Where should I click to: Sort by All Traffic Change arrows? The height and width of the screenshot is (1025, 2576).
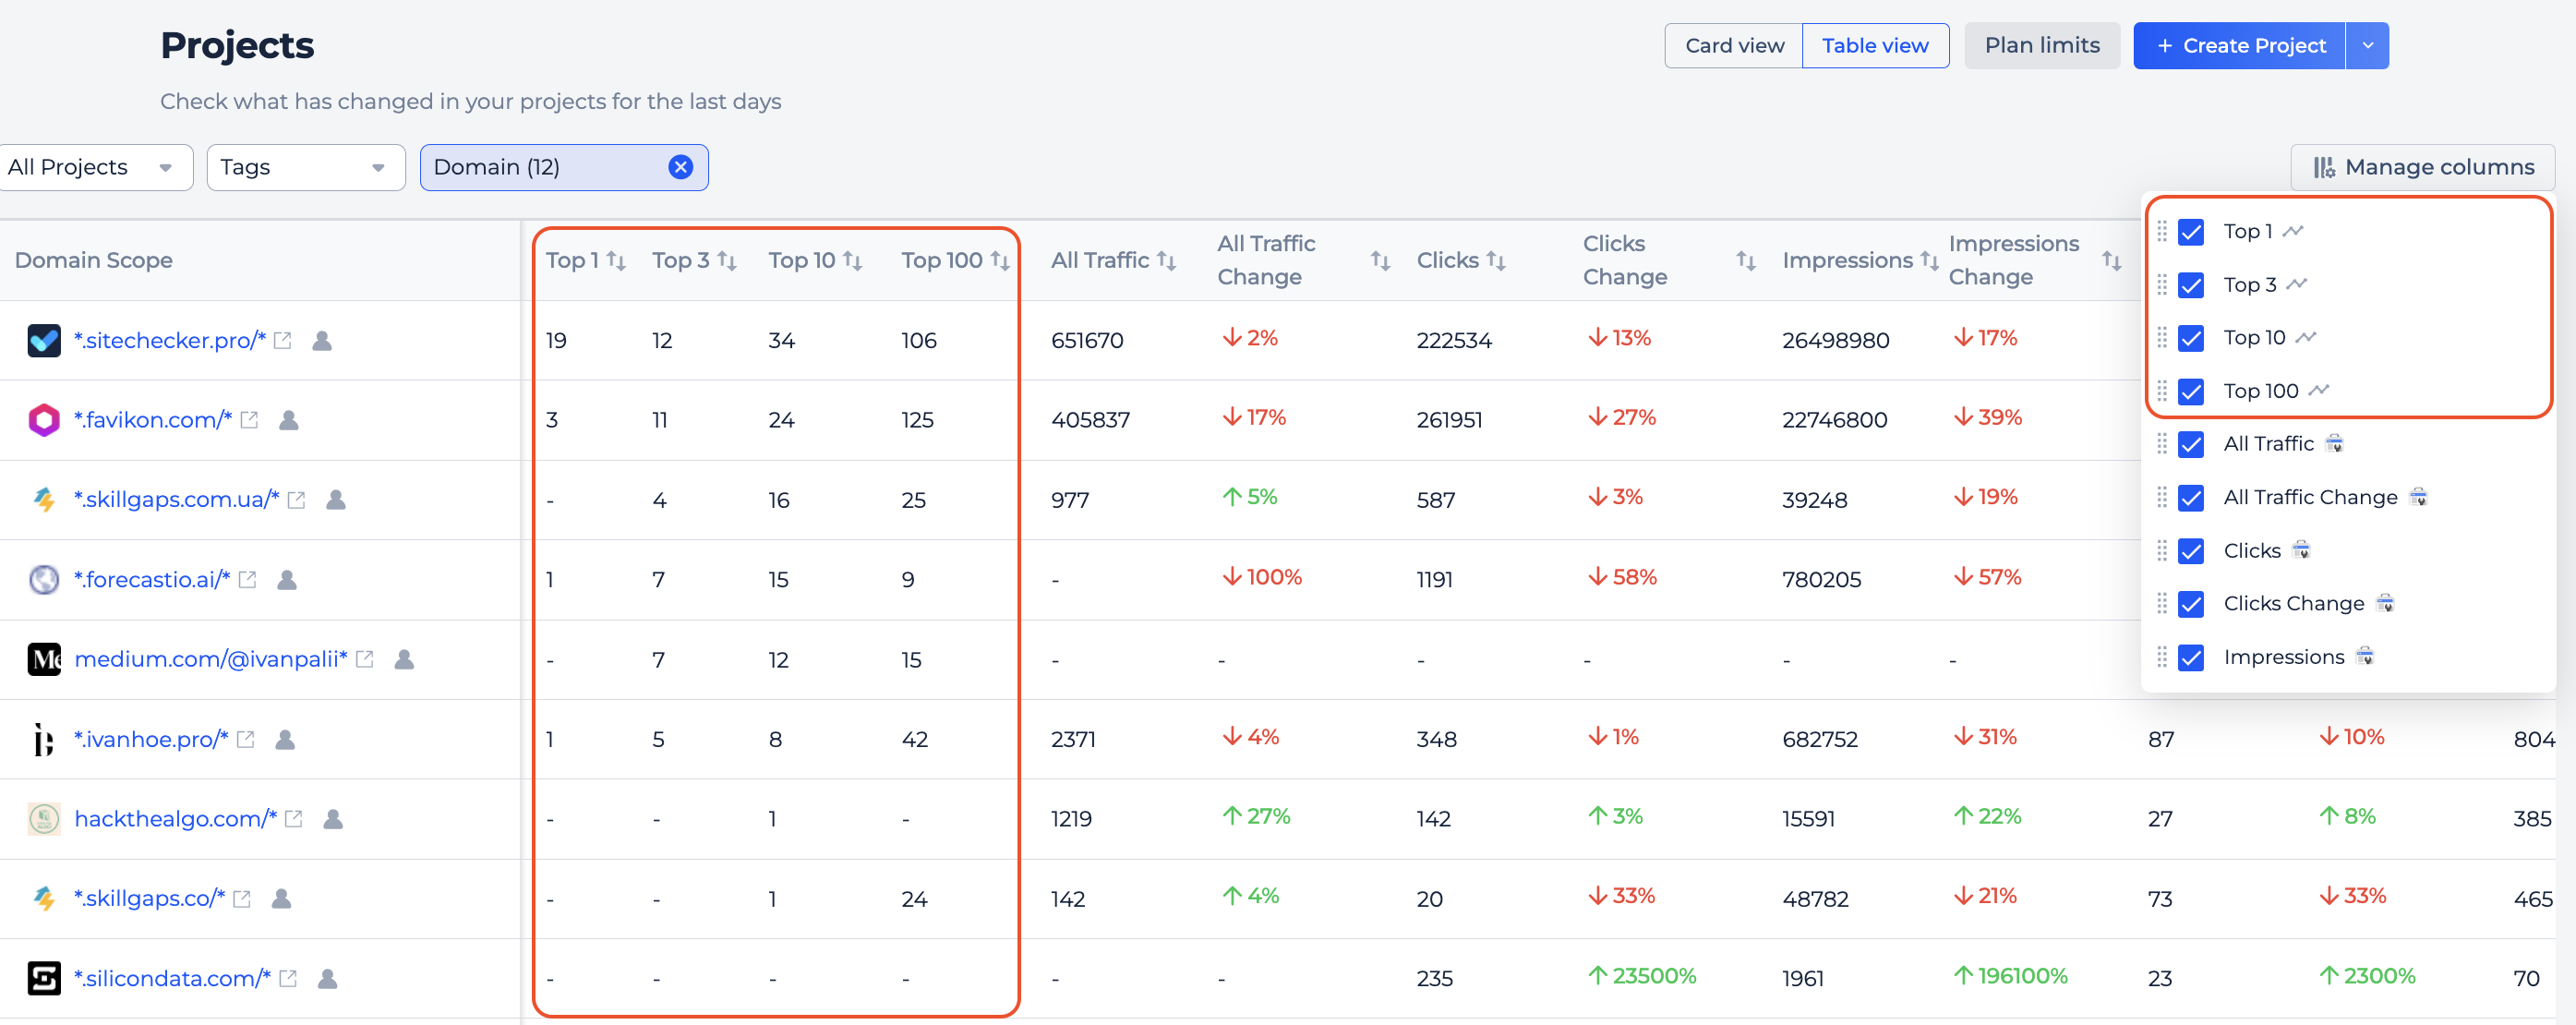[x=1379, y=261]
